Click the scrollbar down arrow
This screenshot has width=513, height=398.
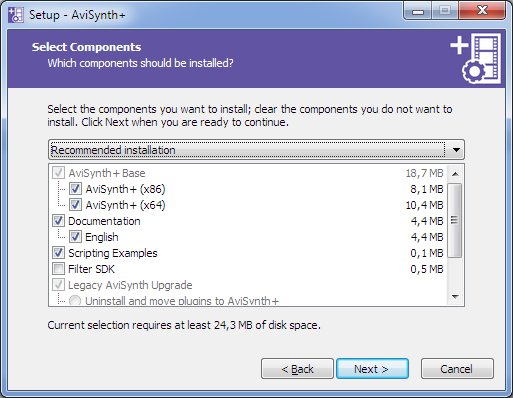click(x=455, y=296)
